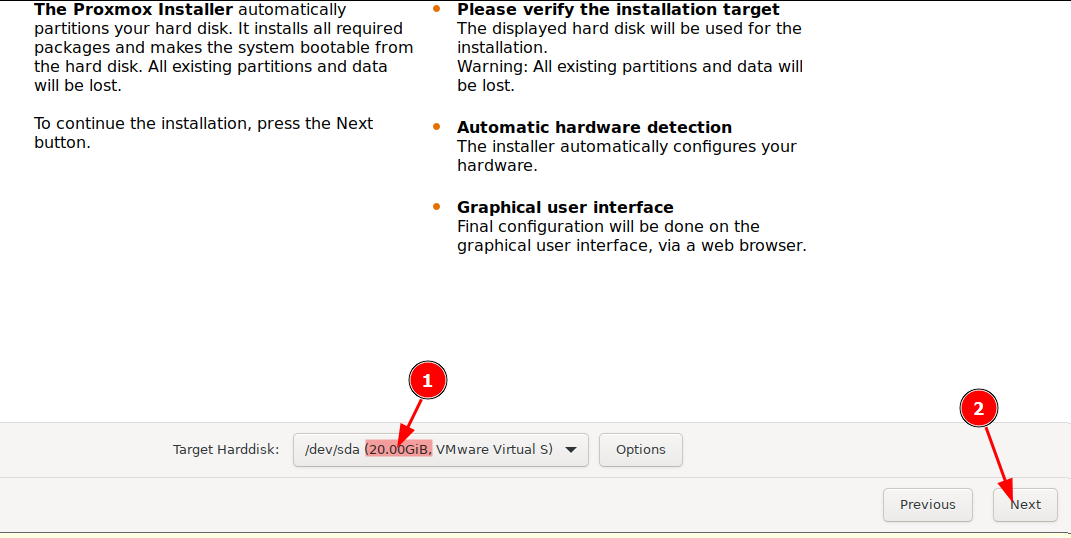
Task: Click the "To continue the installation" paragraph
Action: tap(203, 124)
